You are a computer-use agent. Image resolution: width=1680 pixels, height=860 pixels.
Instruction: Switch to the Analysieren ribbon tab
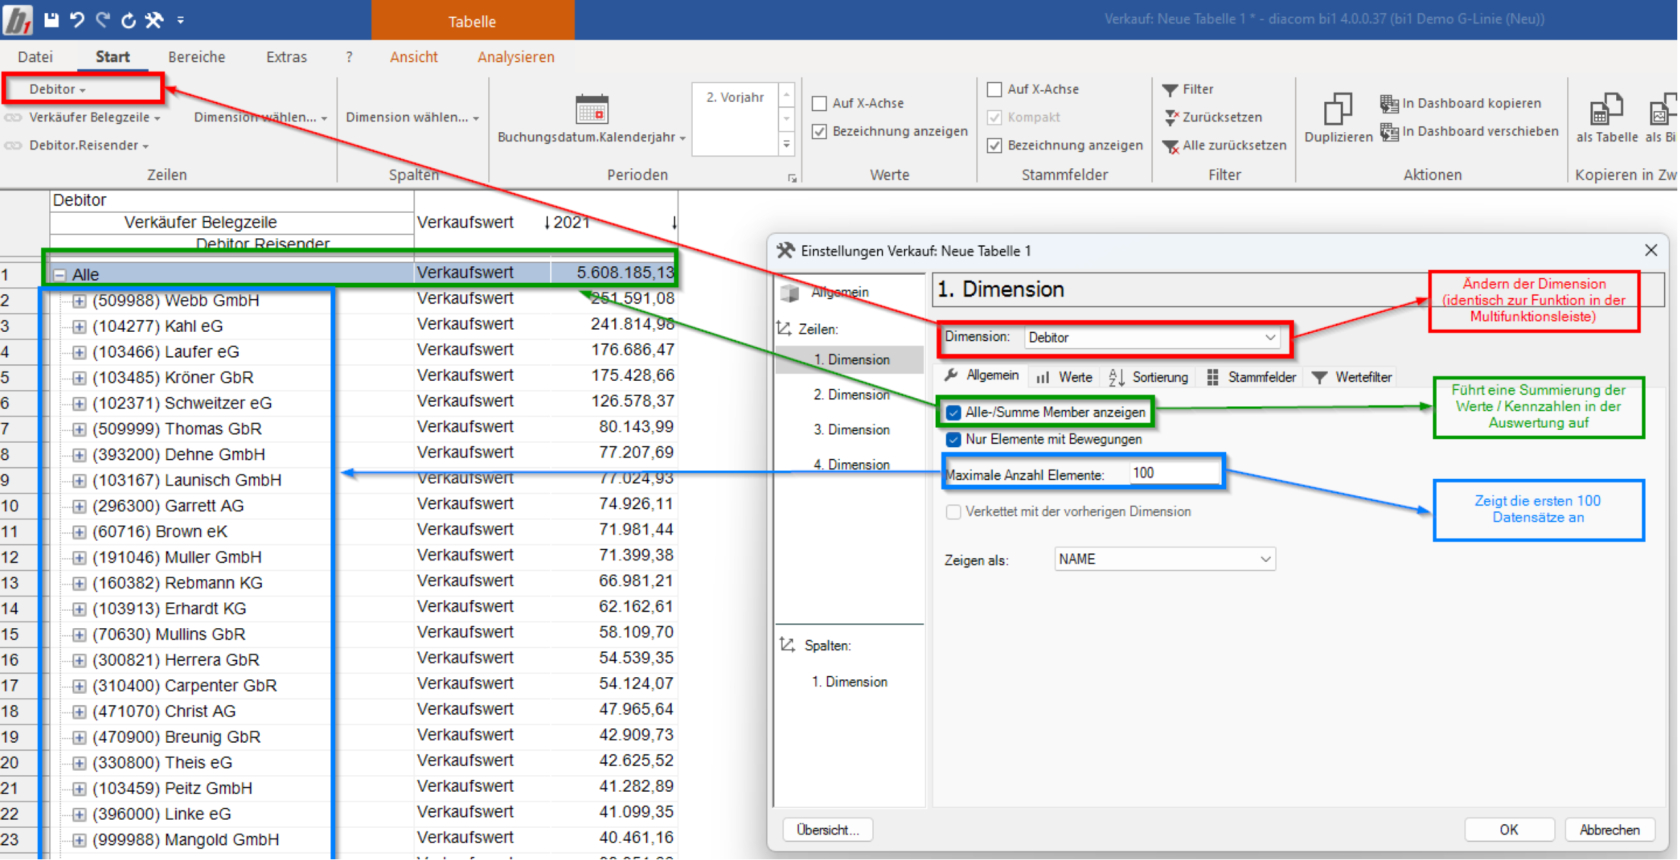tap(515, 57)
